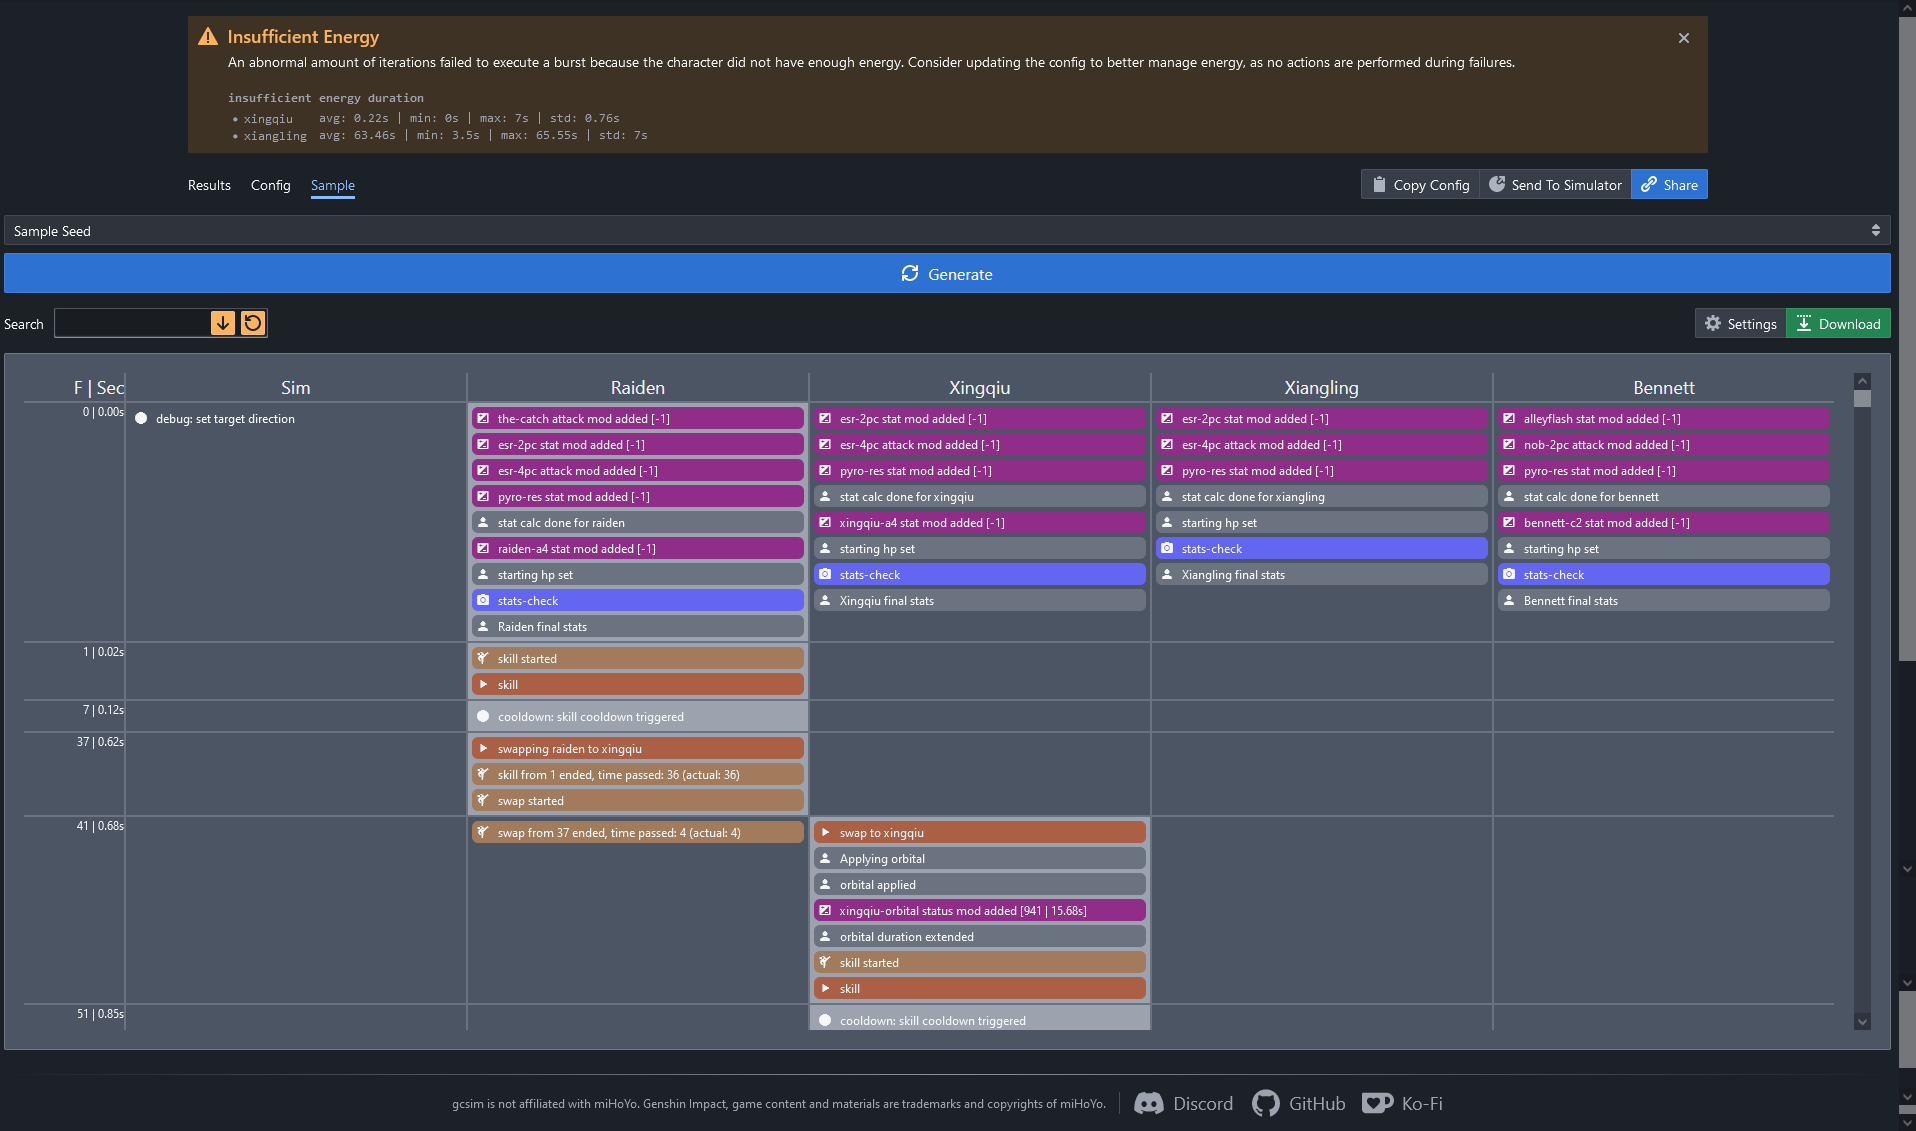The height and width of the screenshot is (1131, 1916).
Task: Click Send To Simulator button
Action: tap(1555, 185)
